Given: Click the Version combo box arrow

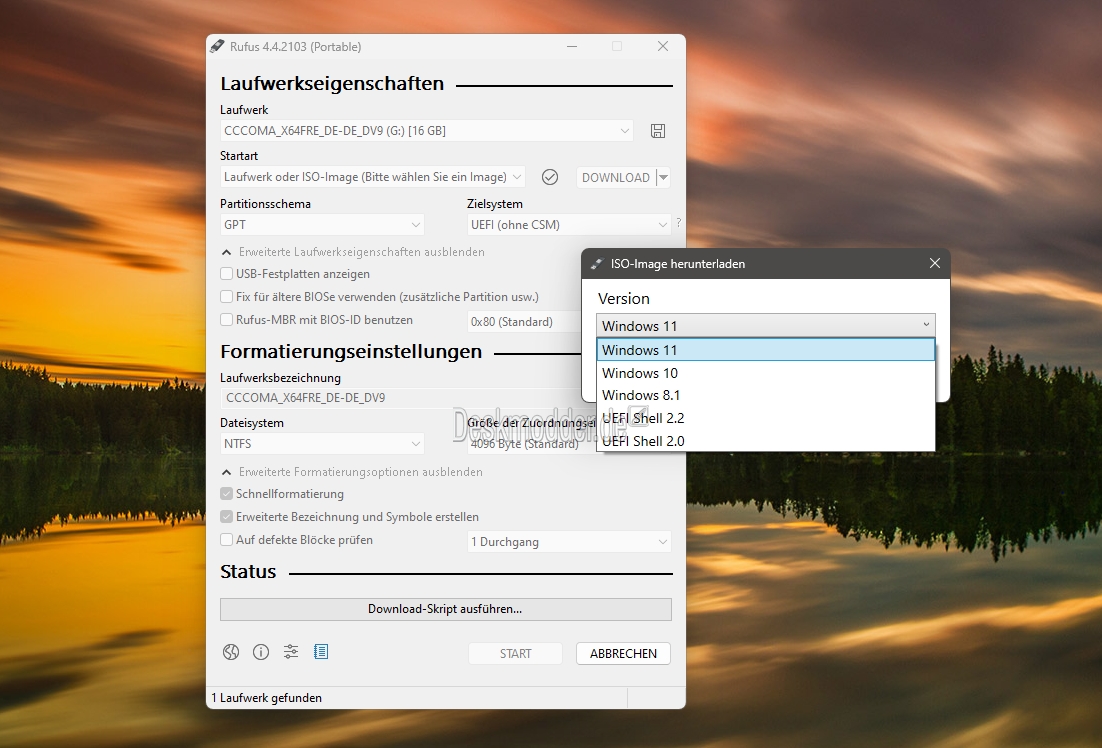Looking at the screenshot, I should (x=926, y=325).
